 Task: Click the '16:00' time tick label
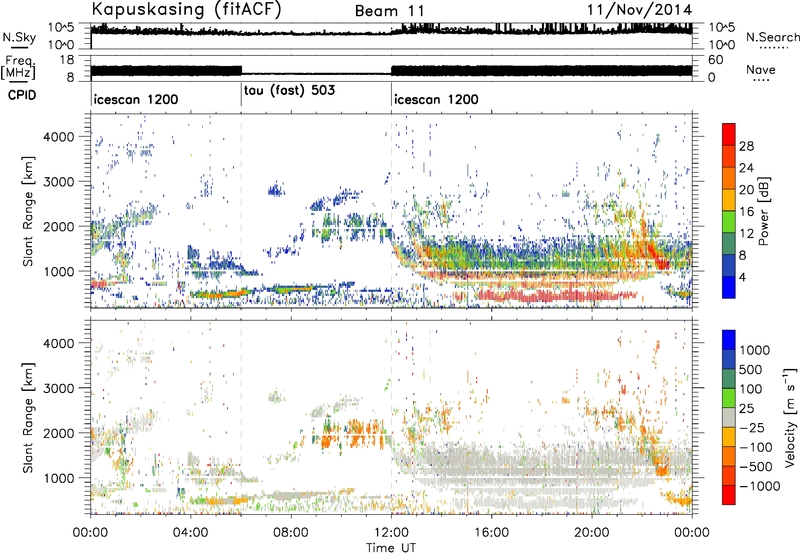tap(491, 533)
